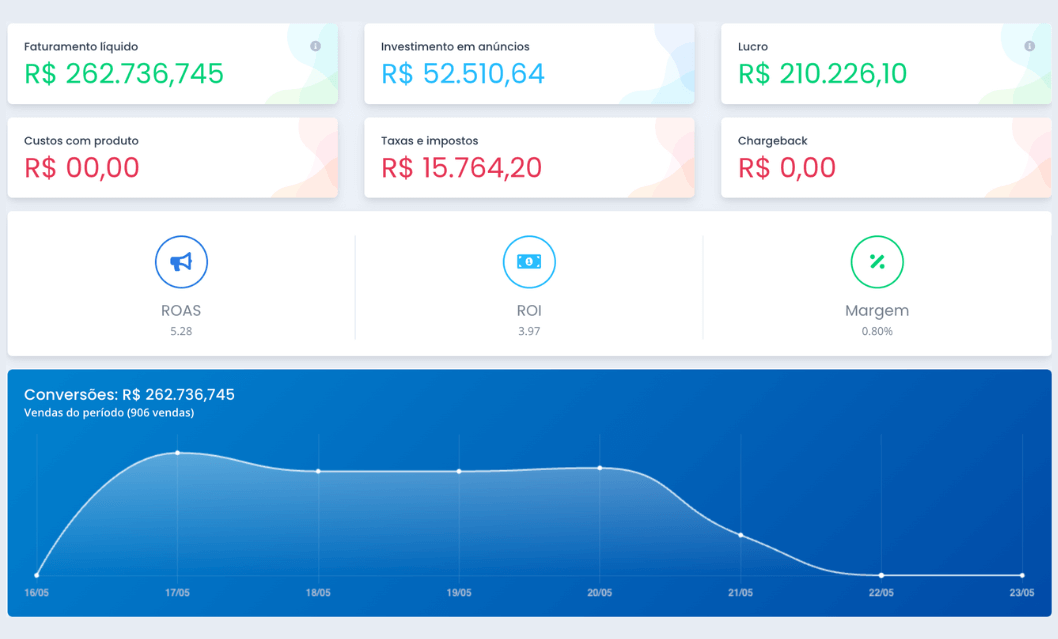Screen dimensions: 1058x639
Task: Click the Lucro value R$ 210.226,10
Action: coord(822,74)
